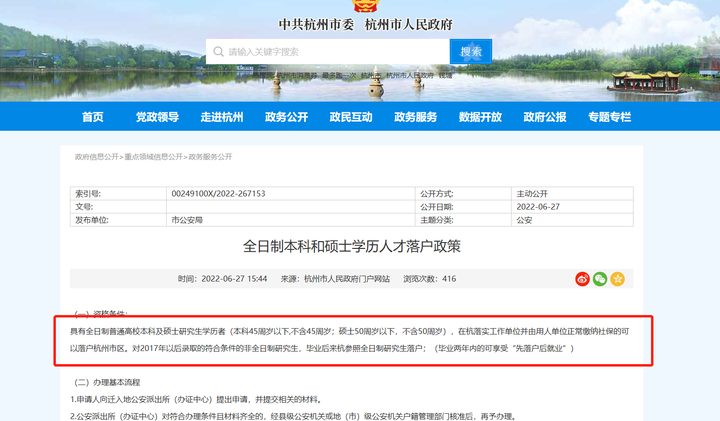Screen dimensions: 720x421
Task: Click step 2 line starting 2.公安派出所（办证中心）
Action: 293,416
